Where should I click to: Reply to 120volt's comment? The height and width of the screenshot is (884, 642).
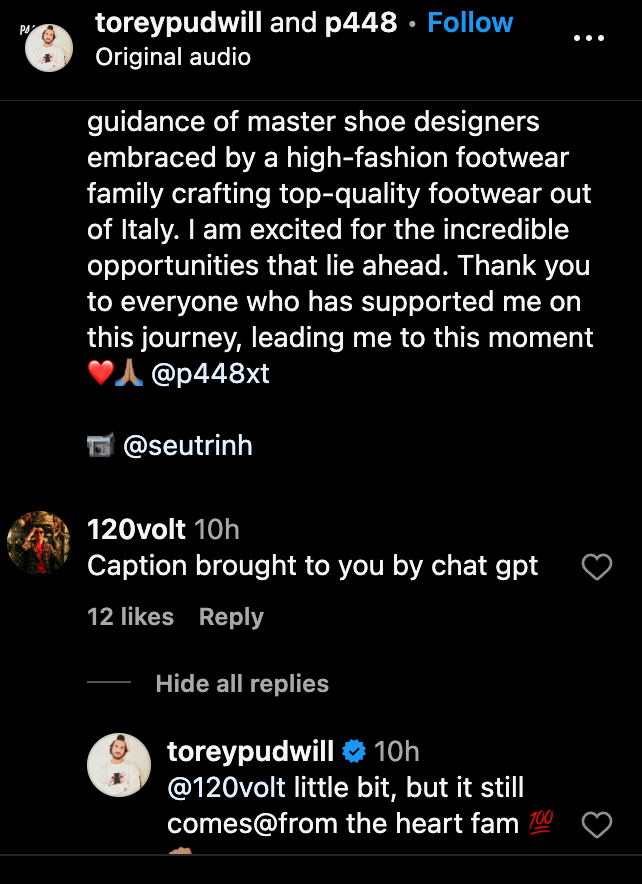[230, 617]
